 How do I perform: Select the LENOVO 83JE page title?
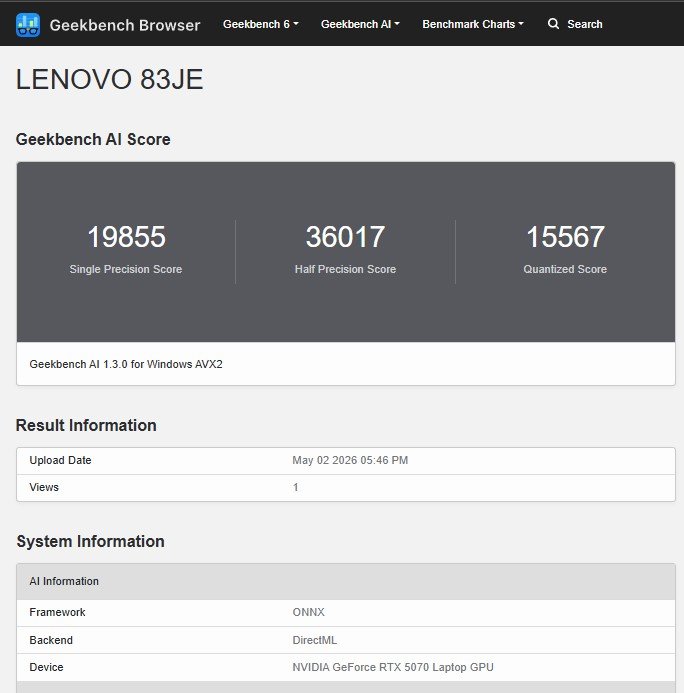110,80
